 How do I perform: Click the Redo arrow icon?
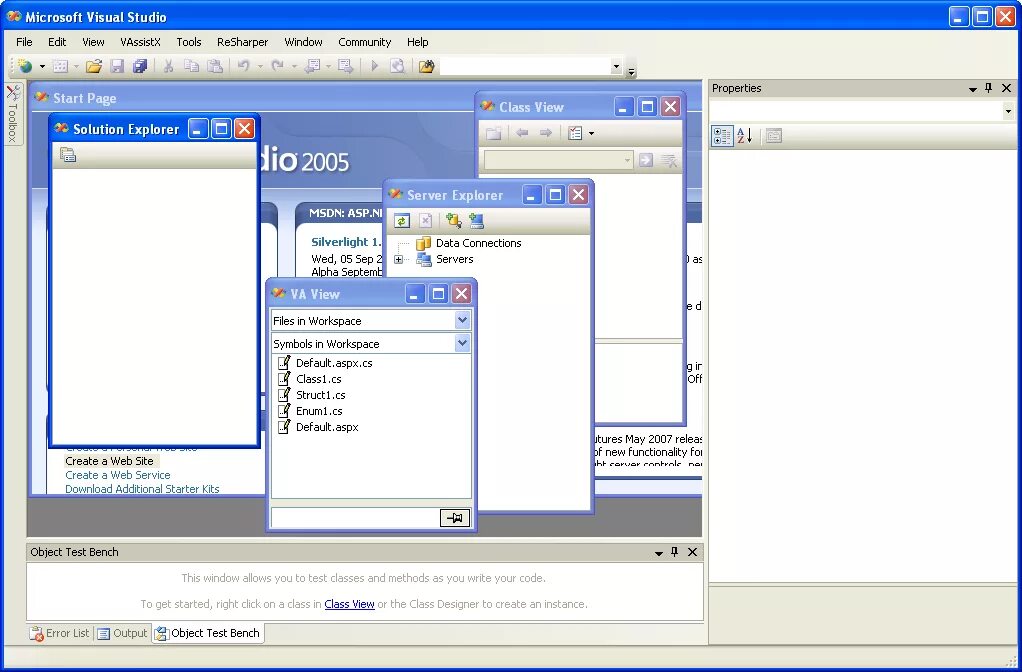[278, 66]
